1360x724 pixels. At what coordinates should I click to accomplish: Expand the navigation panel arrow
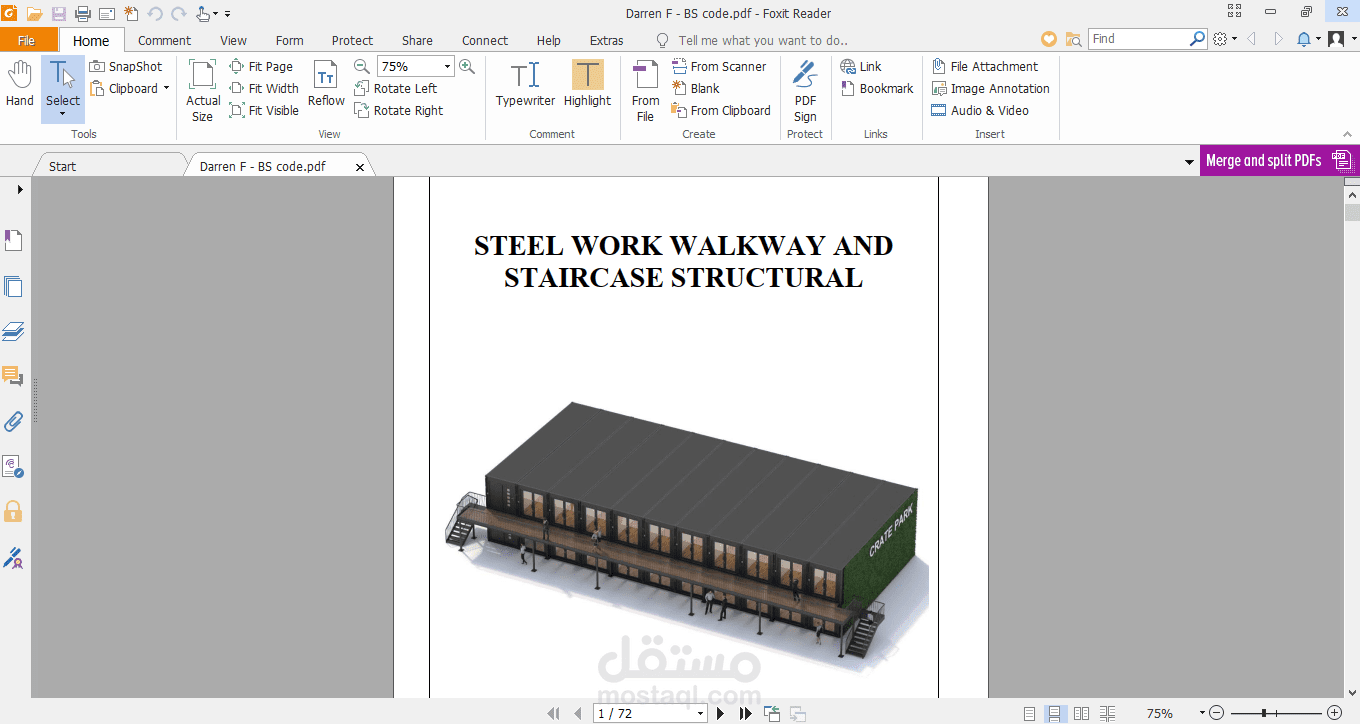pos(20,189)
